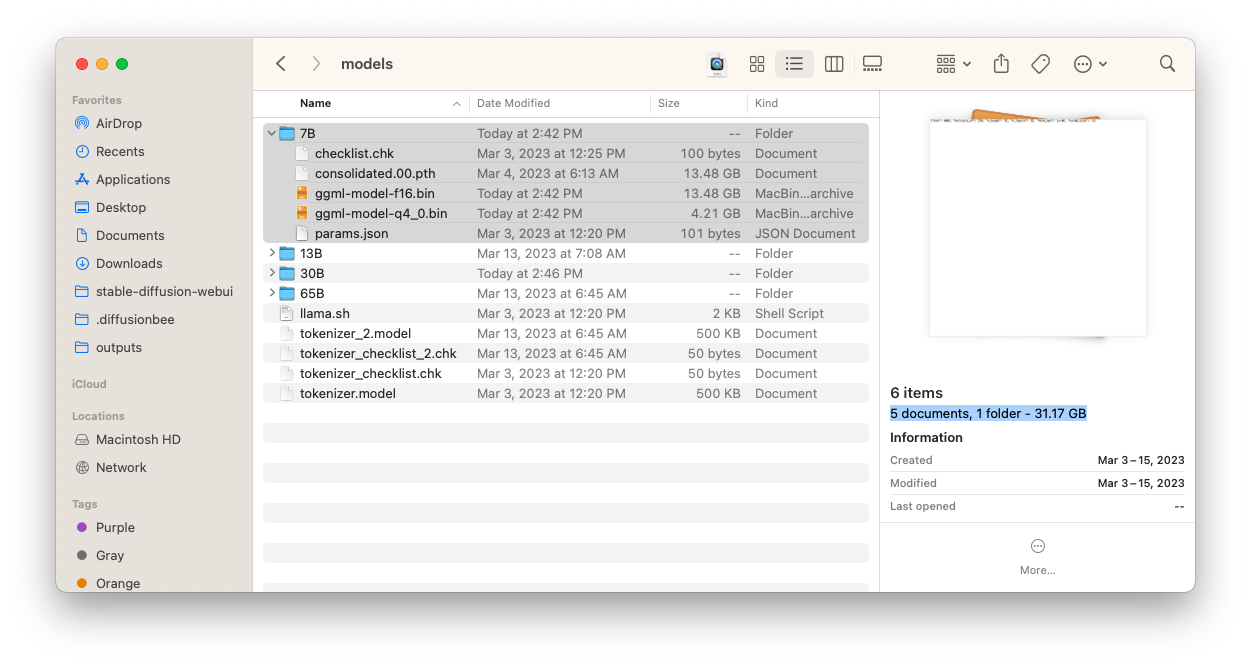This screenshot has height=666, width=1251.
Task: Open the Edit Tags icon
Action: click(1040, 64)
